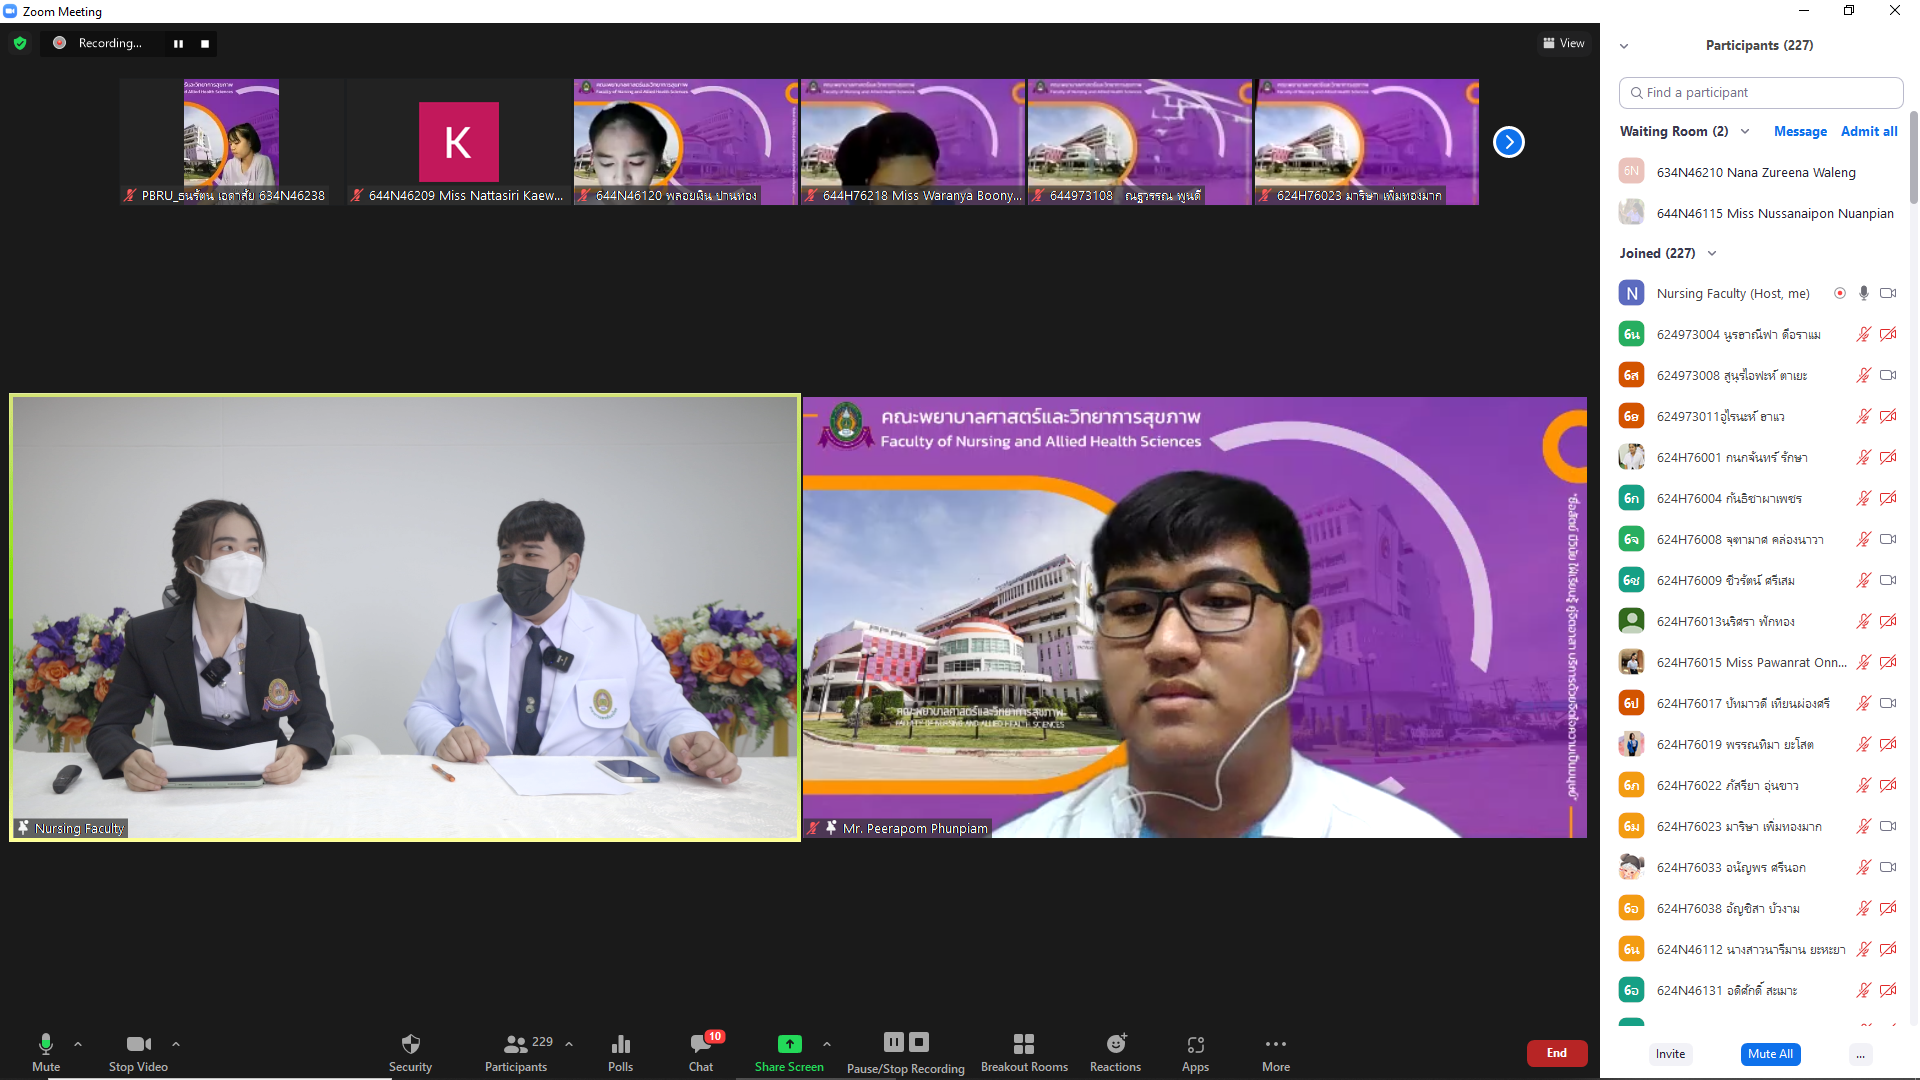Open the Reactions smiley icon
This screenshot has height=1080, width=1920.
(x=1115, y=1045)
